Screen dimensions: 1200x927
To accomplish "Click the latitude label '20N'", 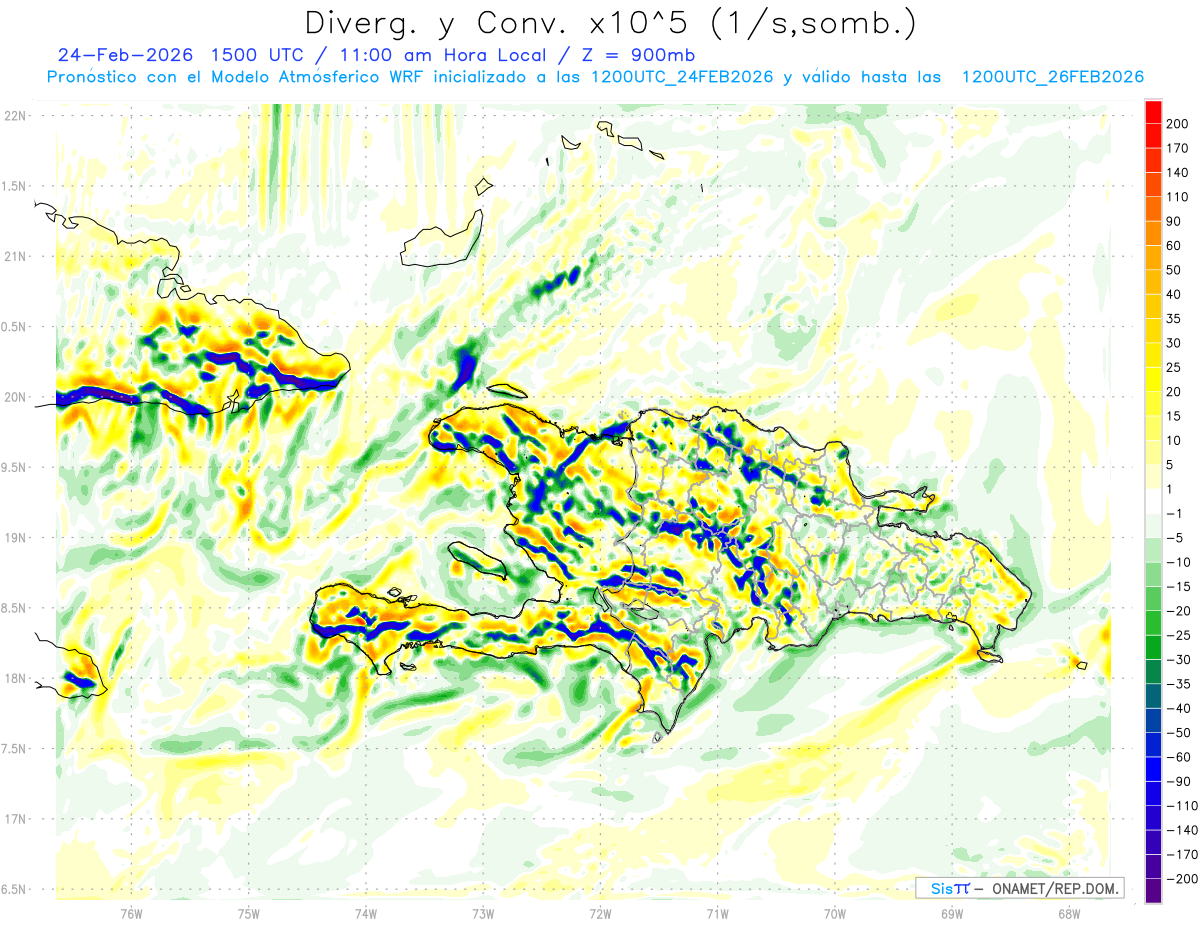I will pos(15,397).
